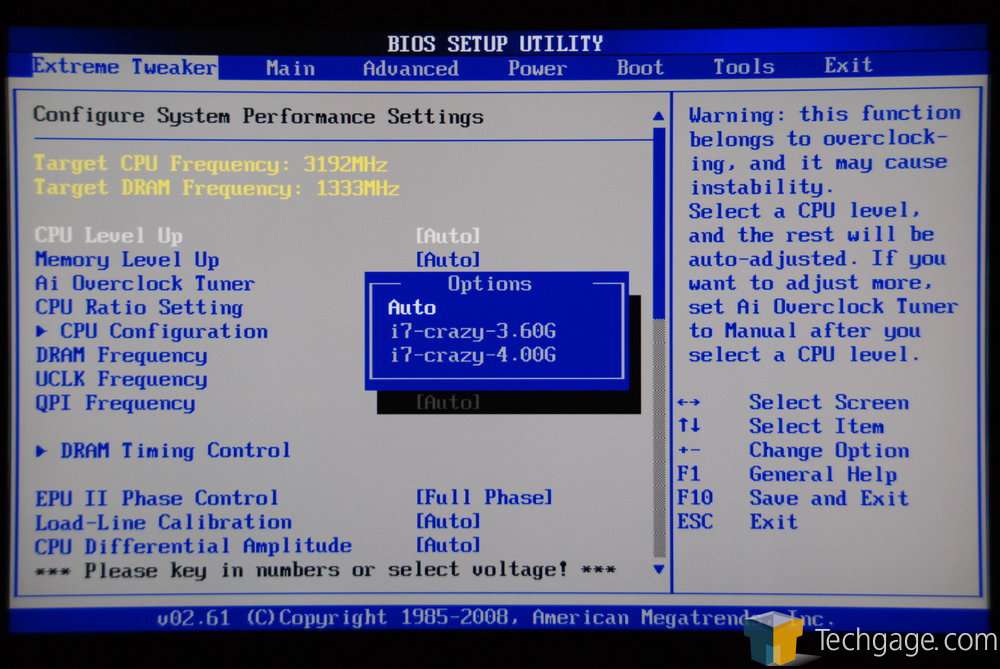The height and width of the screenshot is (669, 1000).
Task: Expand the DRAM Timing Control submenu arrow
Action: coord(41,451)
